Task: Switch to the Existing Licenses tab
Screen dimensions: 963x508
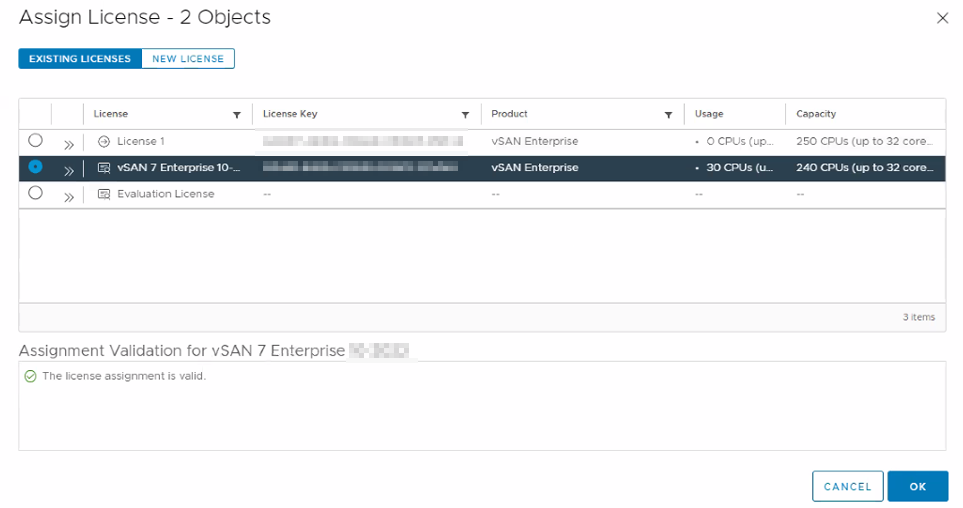Action: (80, 58)
